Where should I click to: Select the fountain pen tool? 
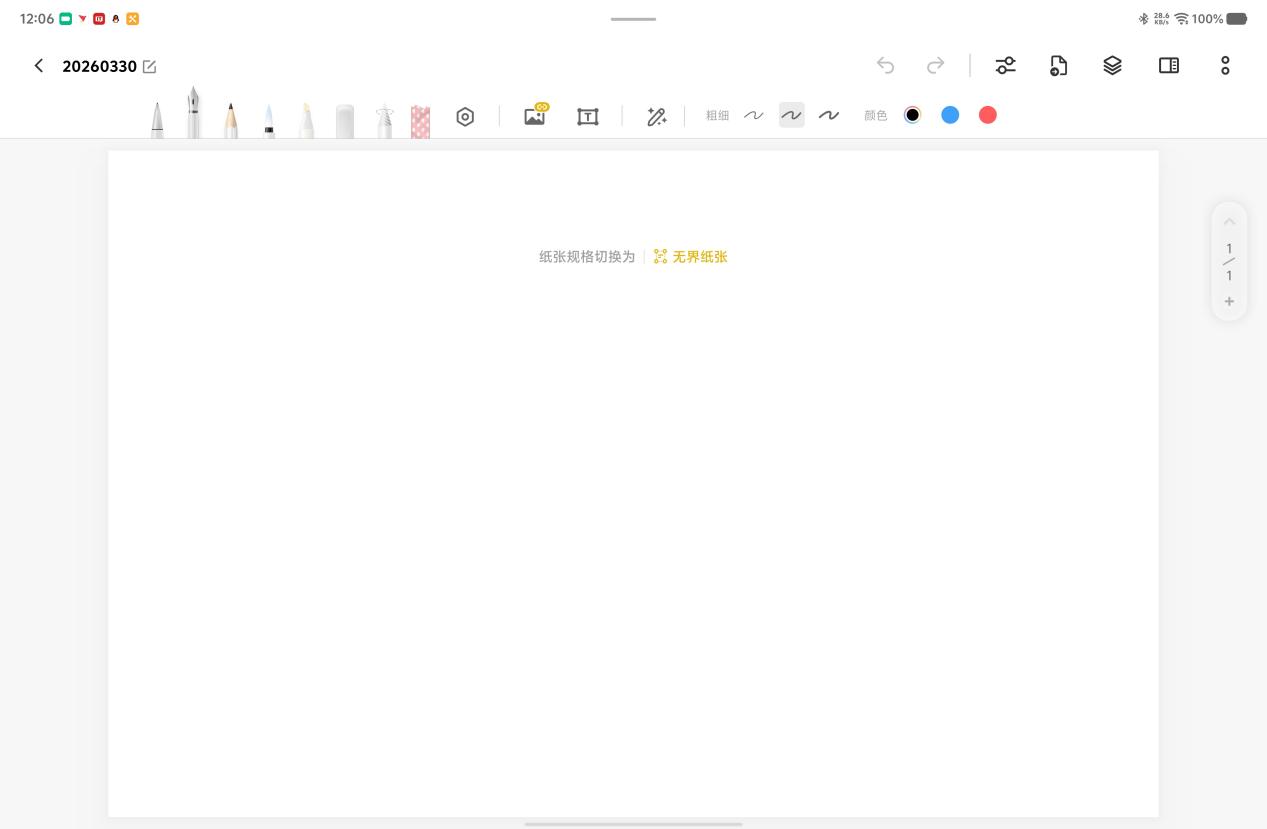(193, 114)
